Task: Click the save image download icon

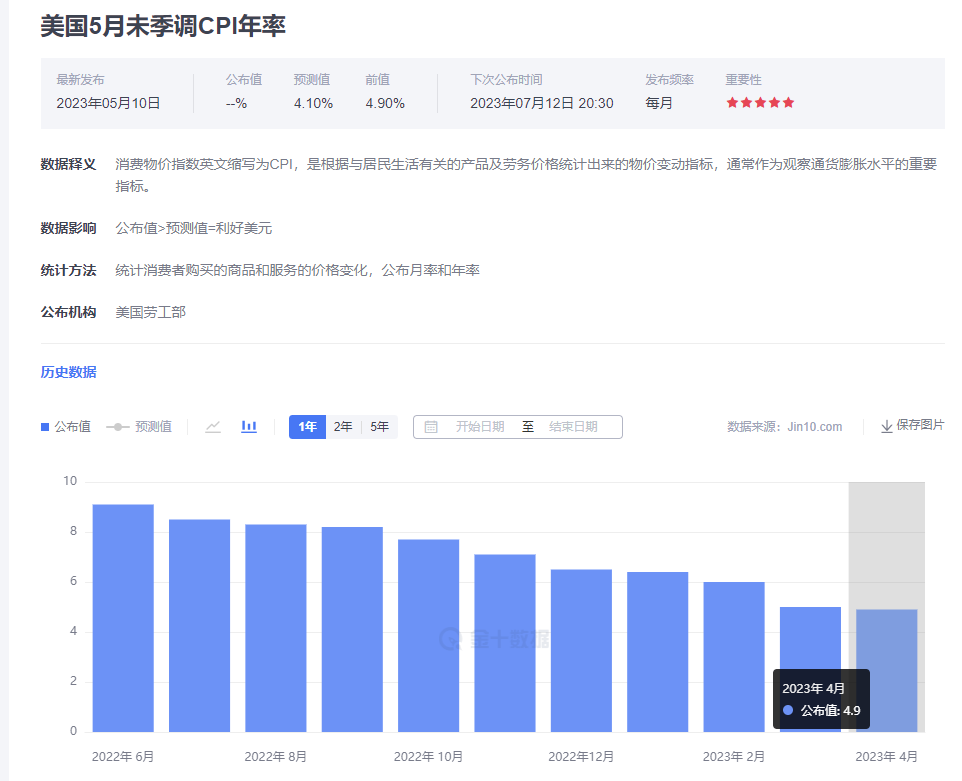Action: click(x=887, y=426)
